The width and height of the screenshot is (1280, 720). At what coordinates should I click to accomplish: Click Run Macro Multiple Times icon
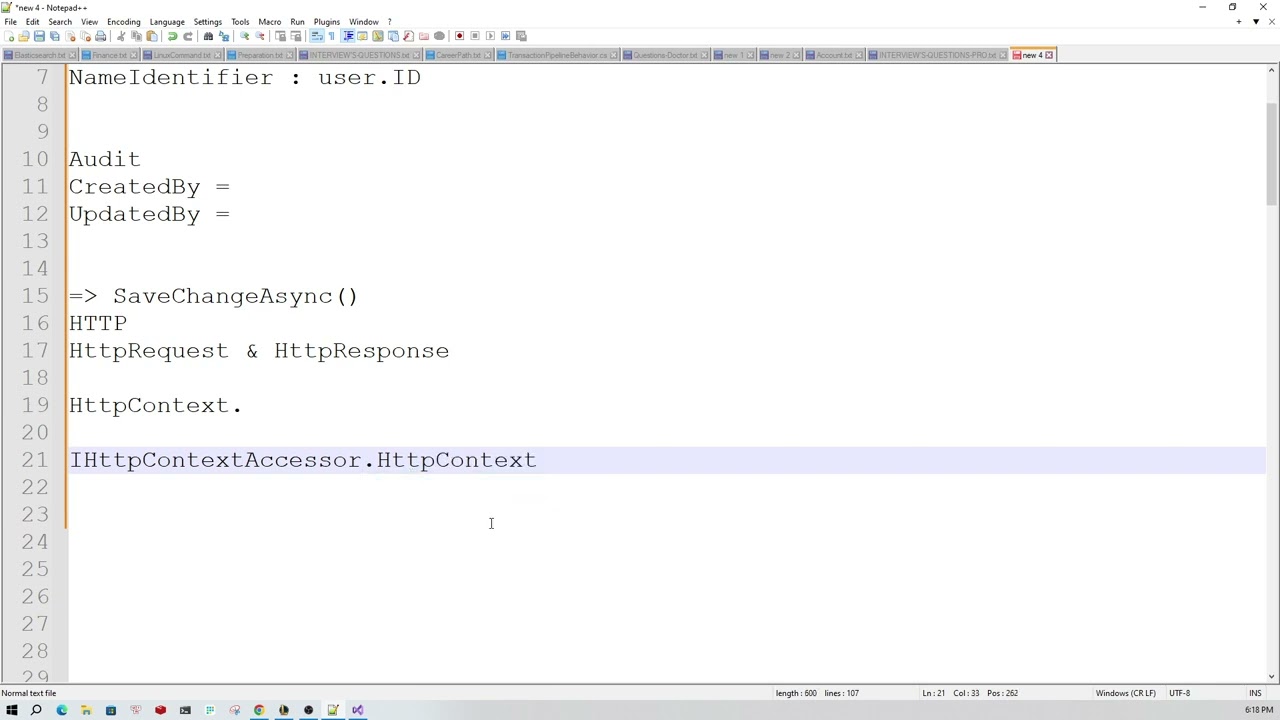coord(505,36)
